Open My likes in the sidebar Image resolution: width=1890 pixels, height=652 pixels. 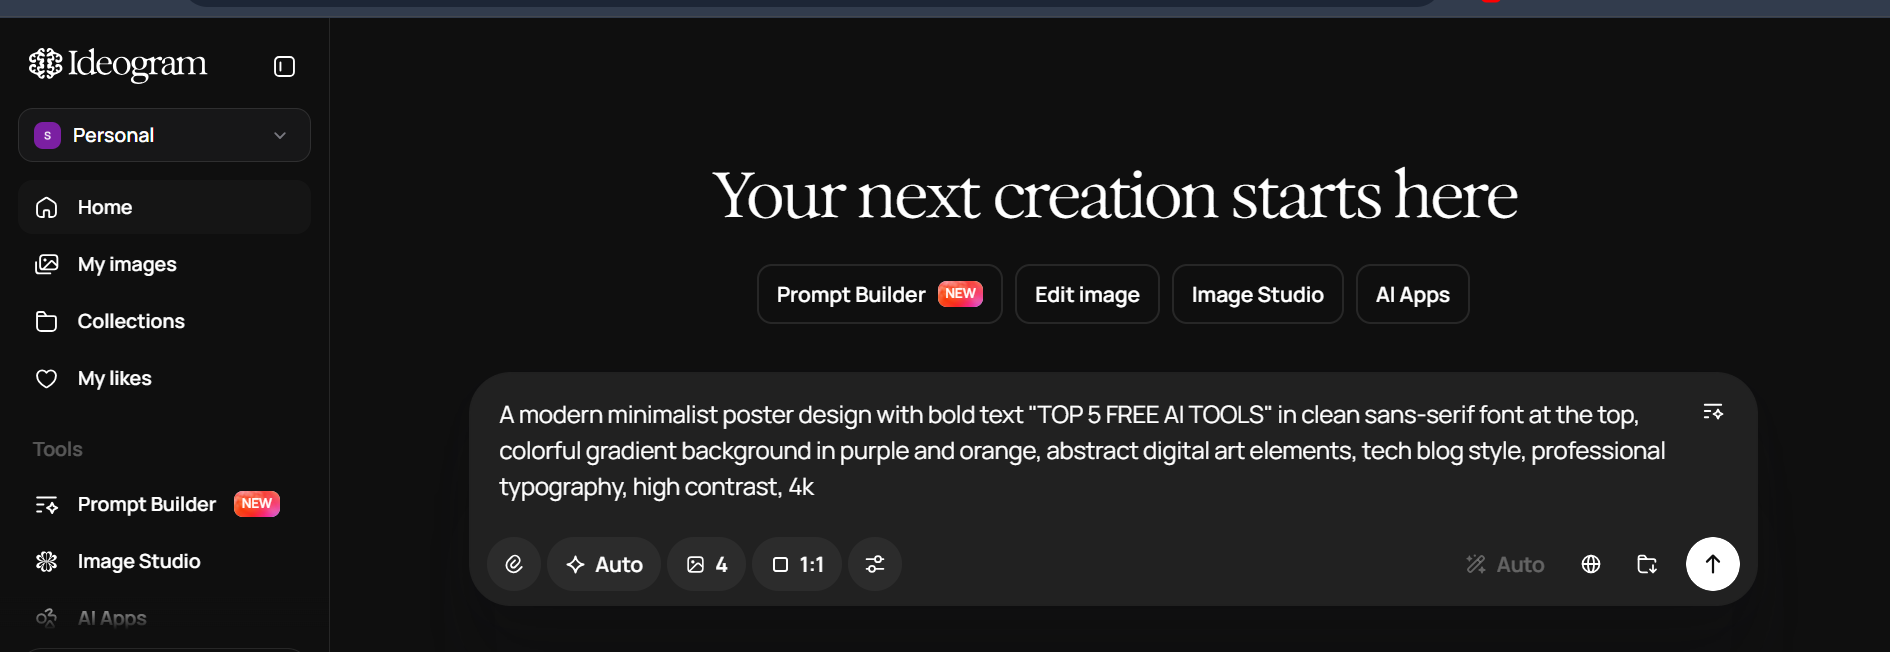[x=164, y=378]
